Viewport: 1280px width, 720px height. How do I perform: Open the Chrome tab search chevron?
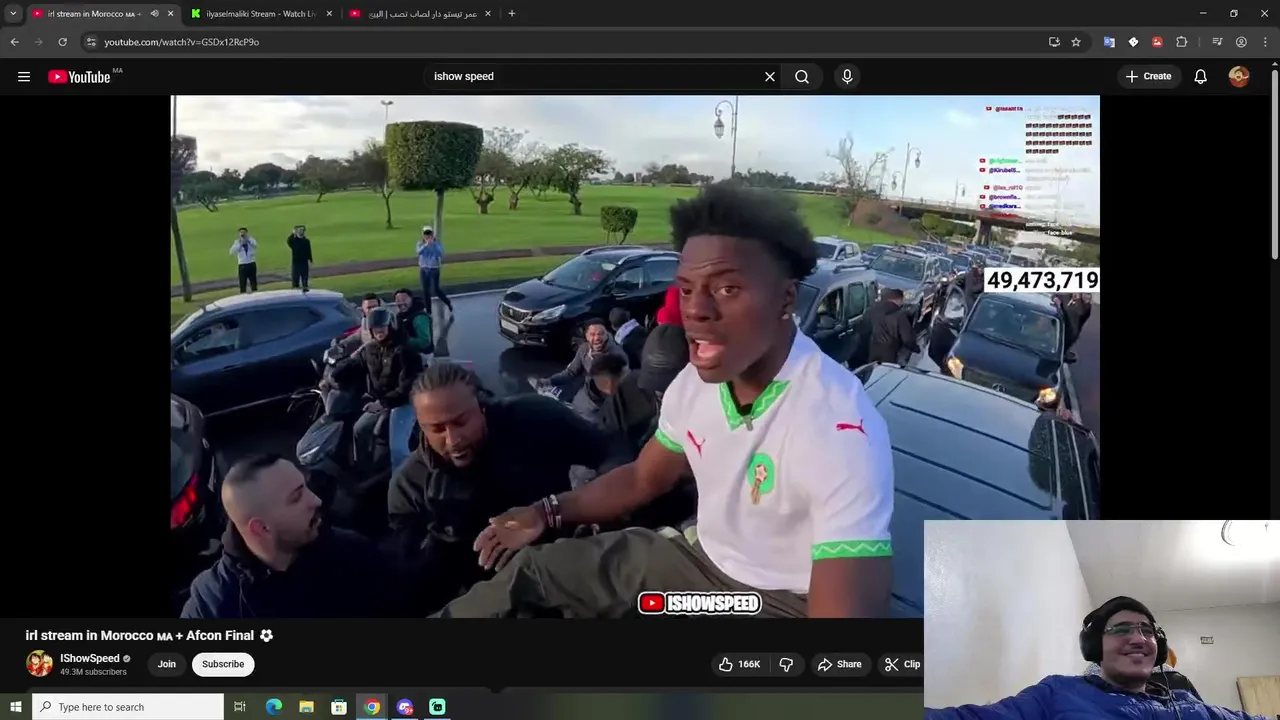click(x=13, y=14)
